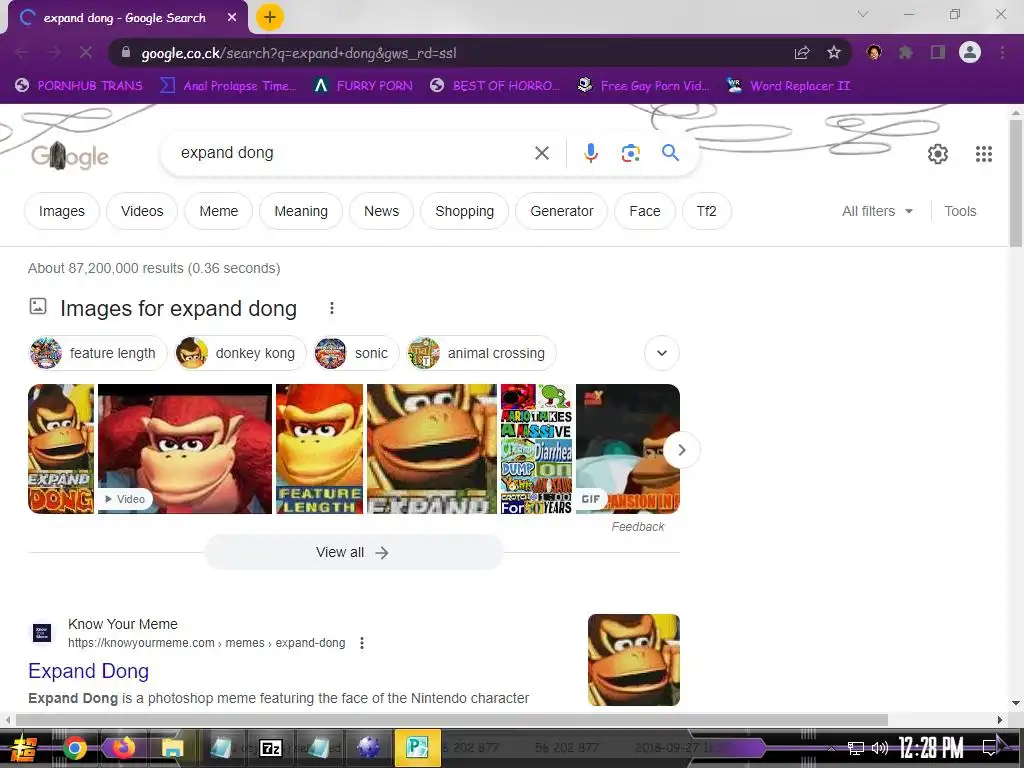This screenshot has height=768, width=1024.
Task: Close the expand dong browser tab
Action: coord(232,18)
